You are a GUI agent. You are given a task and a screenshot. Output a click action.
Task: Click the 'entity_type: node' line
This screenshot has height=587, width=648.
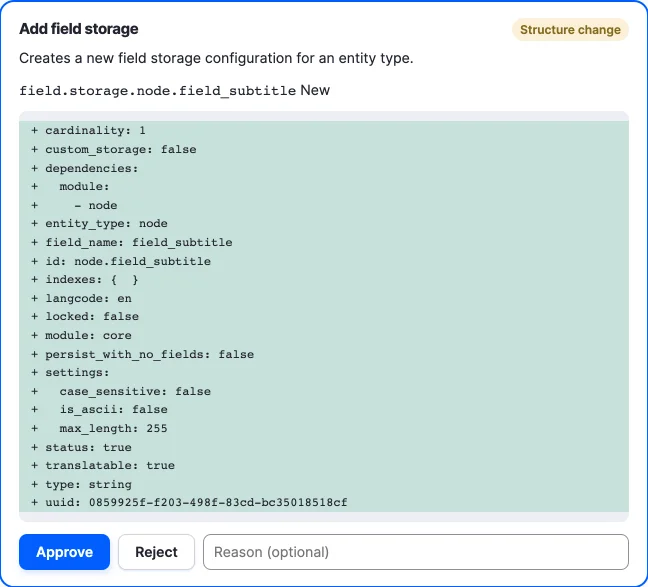[x=324, y=224]
